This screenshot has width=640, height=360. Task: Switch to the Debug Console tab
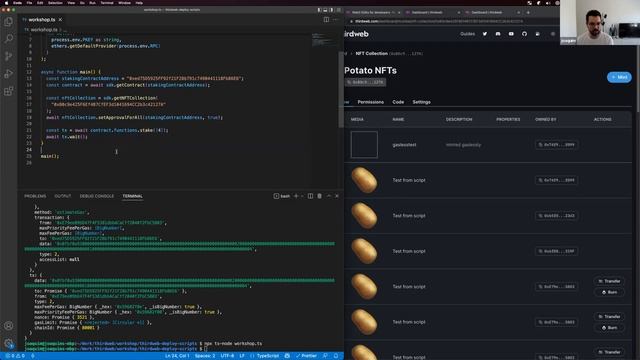click(x=97, y=196)
